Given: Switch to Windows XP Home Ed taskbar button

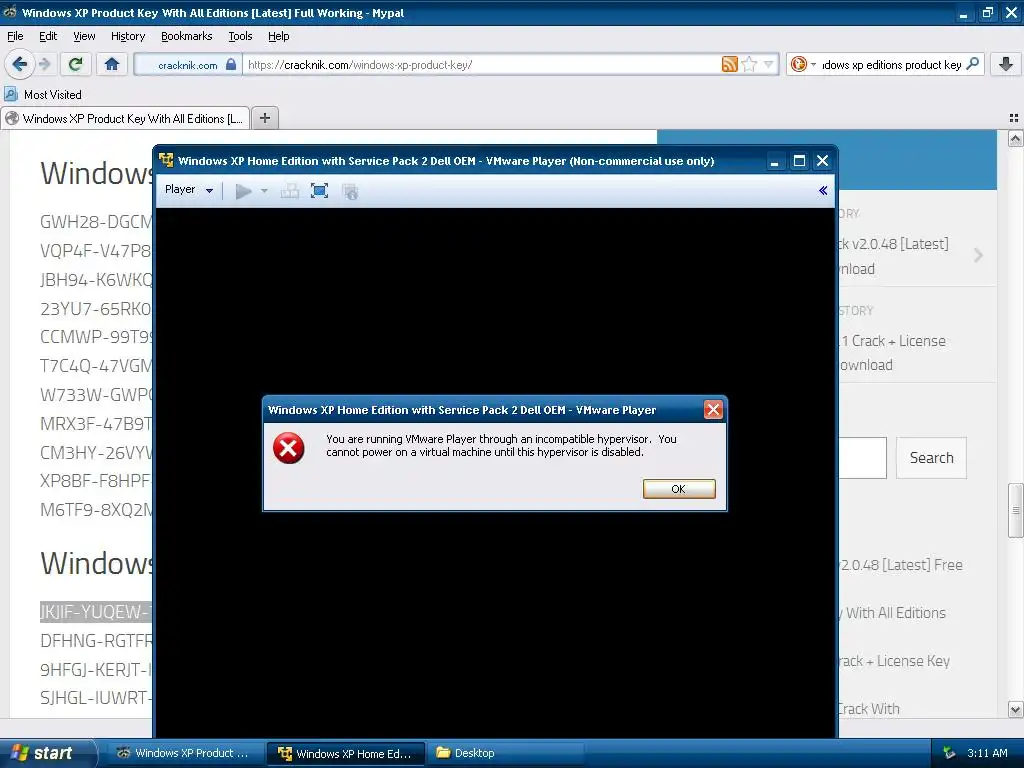Looking at the screenshot, I should point(345,754).
